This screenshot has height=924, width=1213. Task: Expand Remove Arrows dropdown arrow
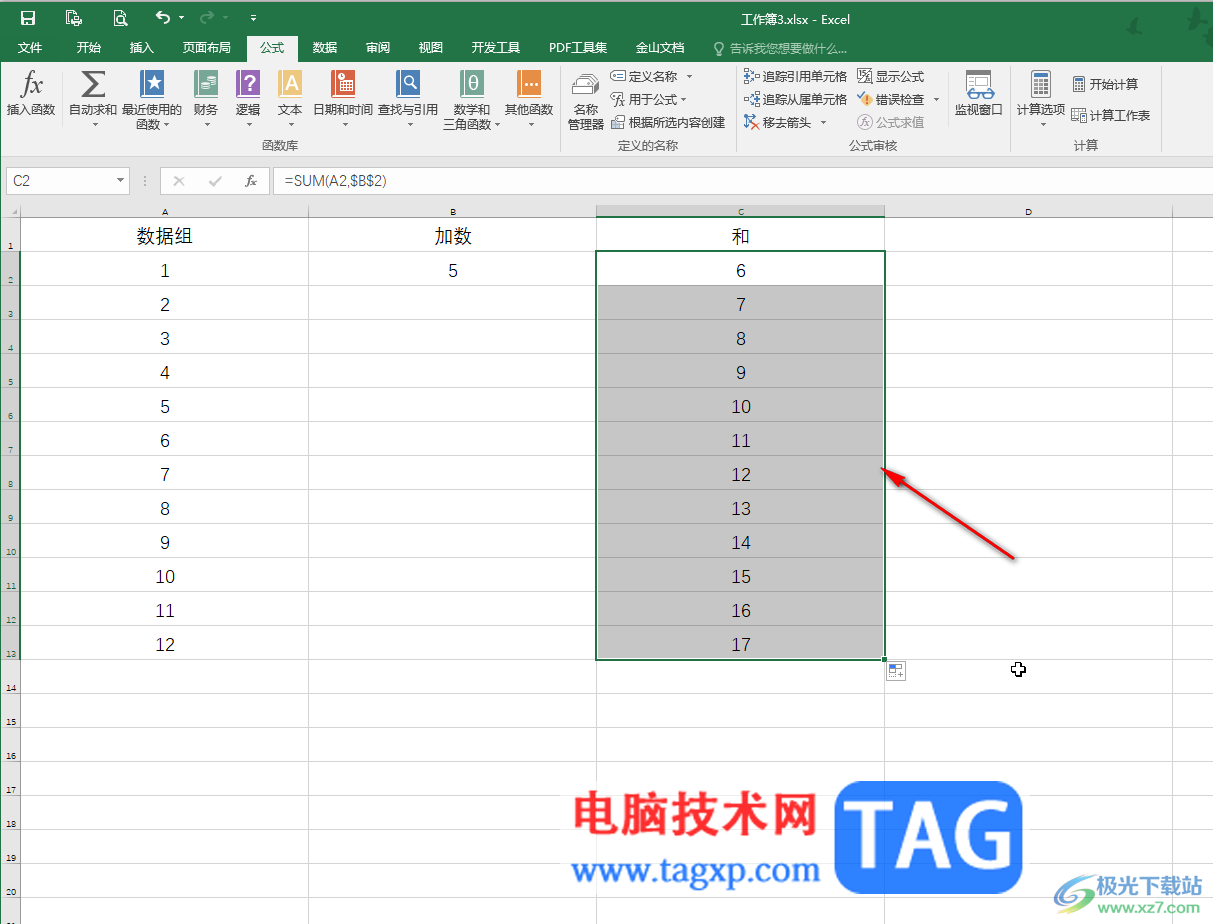point(824,122)
